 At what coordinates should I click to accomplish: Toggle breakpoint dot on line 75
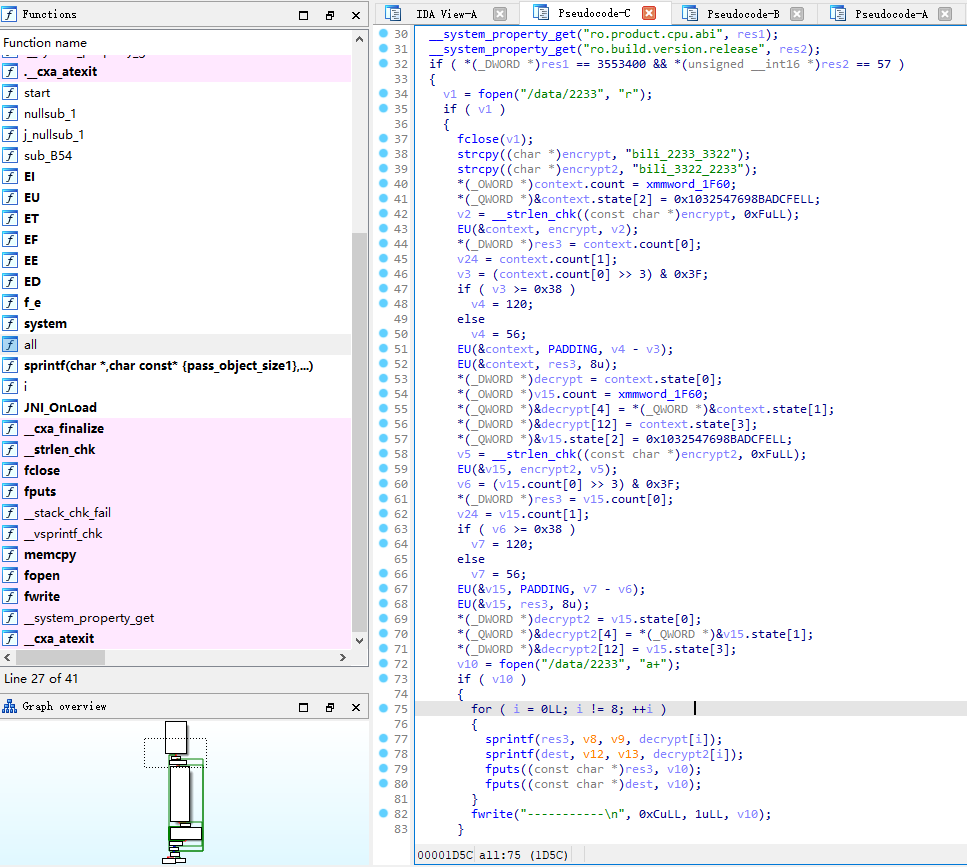384,709
